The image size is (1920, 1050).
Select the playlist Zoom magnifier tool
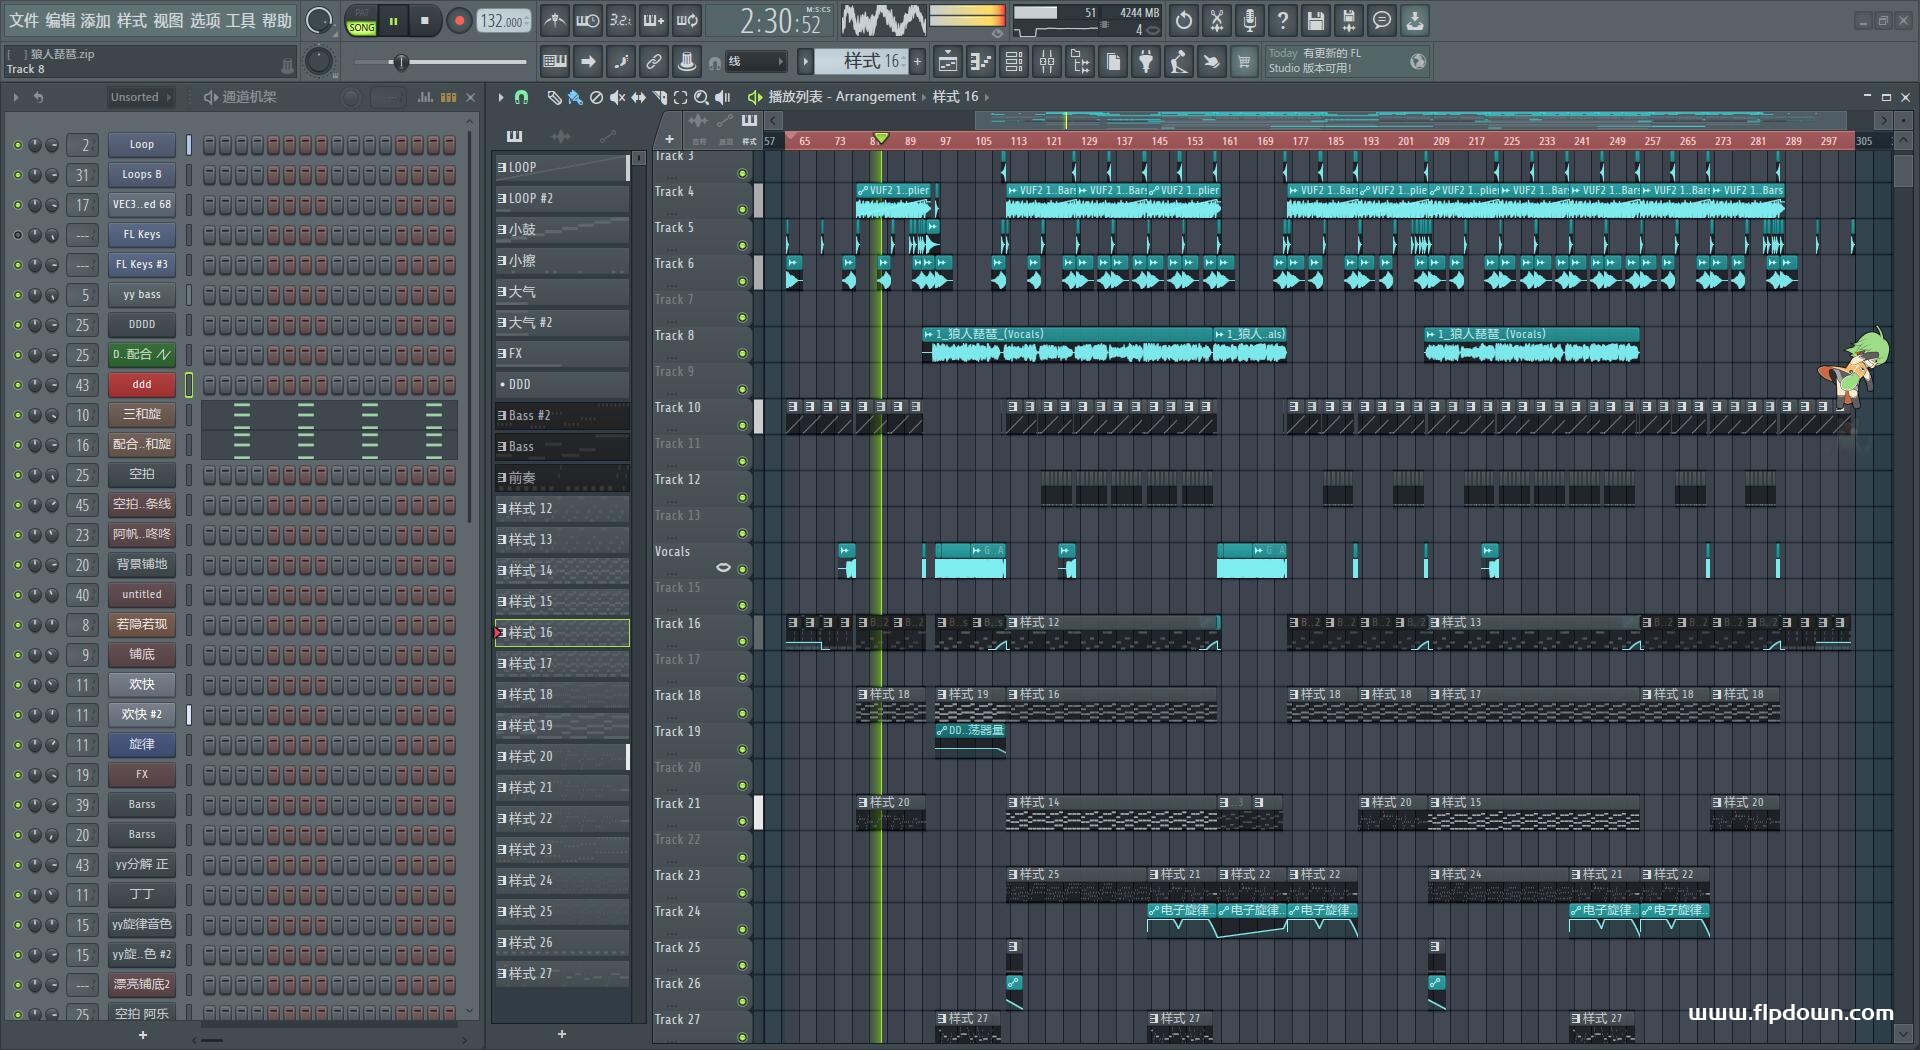(x=701, y=97)
